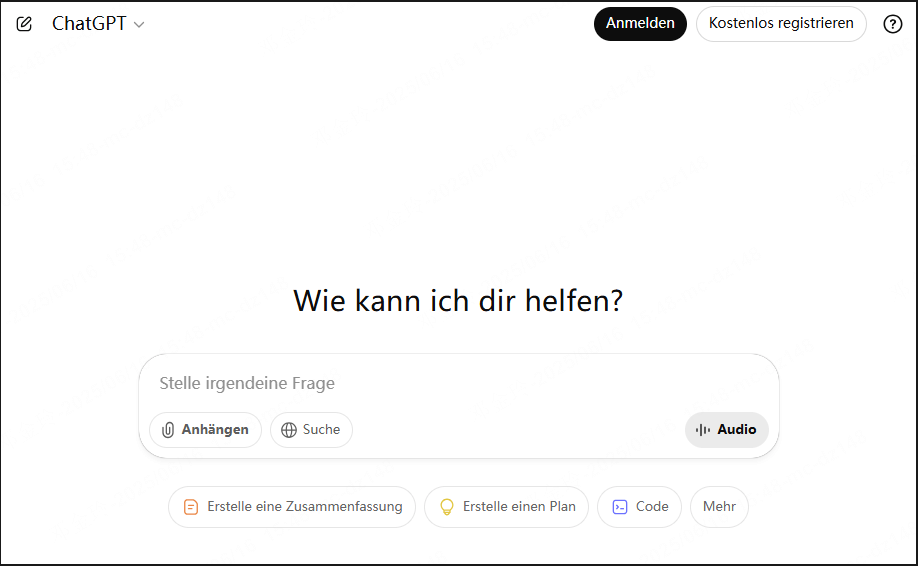Open help via the question mark icon
This screenshot has width=918, height=566.
[892, 24]
